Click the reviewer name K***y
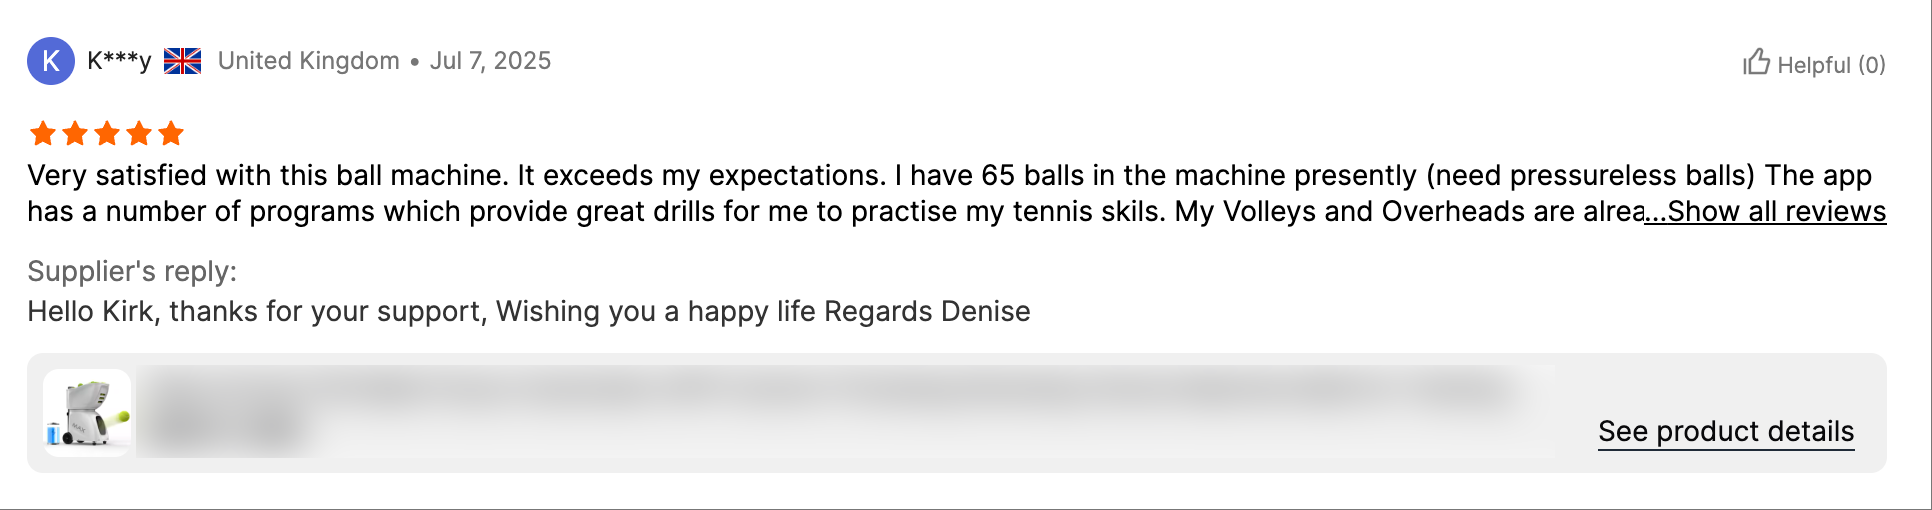 (119, 61)
